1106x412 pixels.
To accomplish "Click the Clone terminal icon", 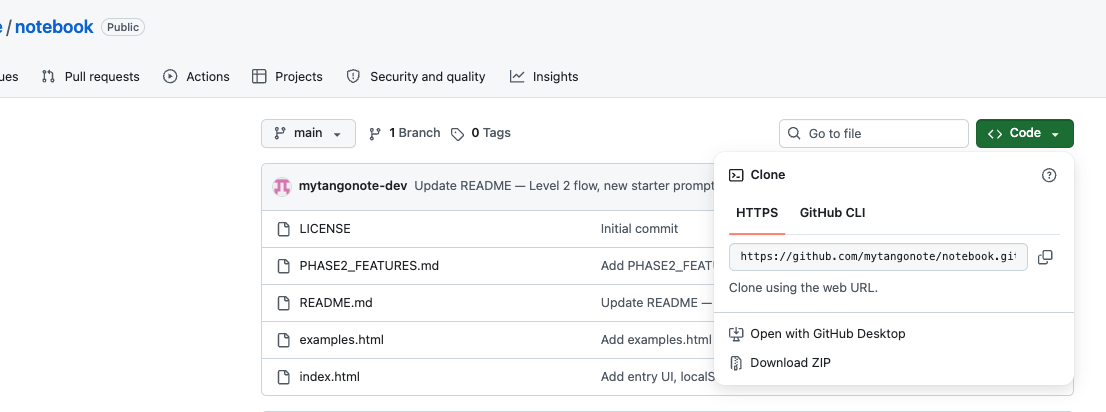I will click(736, 175).
